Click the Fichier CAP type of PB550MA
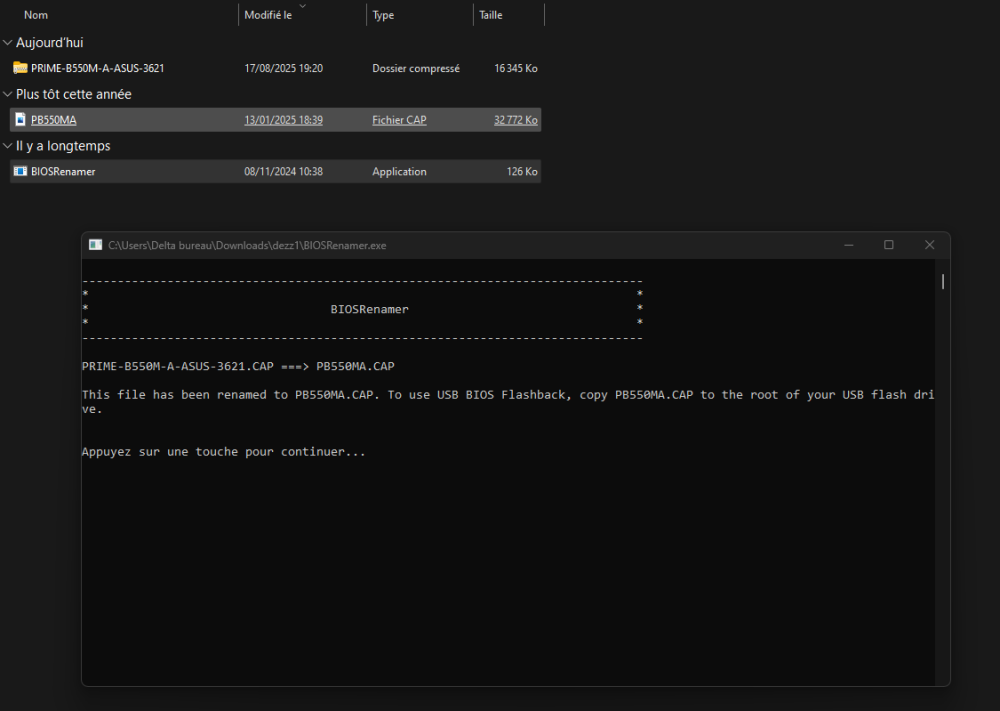The image size is (1000, 711). (399, 120)
